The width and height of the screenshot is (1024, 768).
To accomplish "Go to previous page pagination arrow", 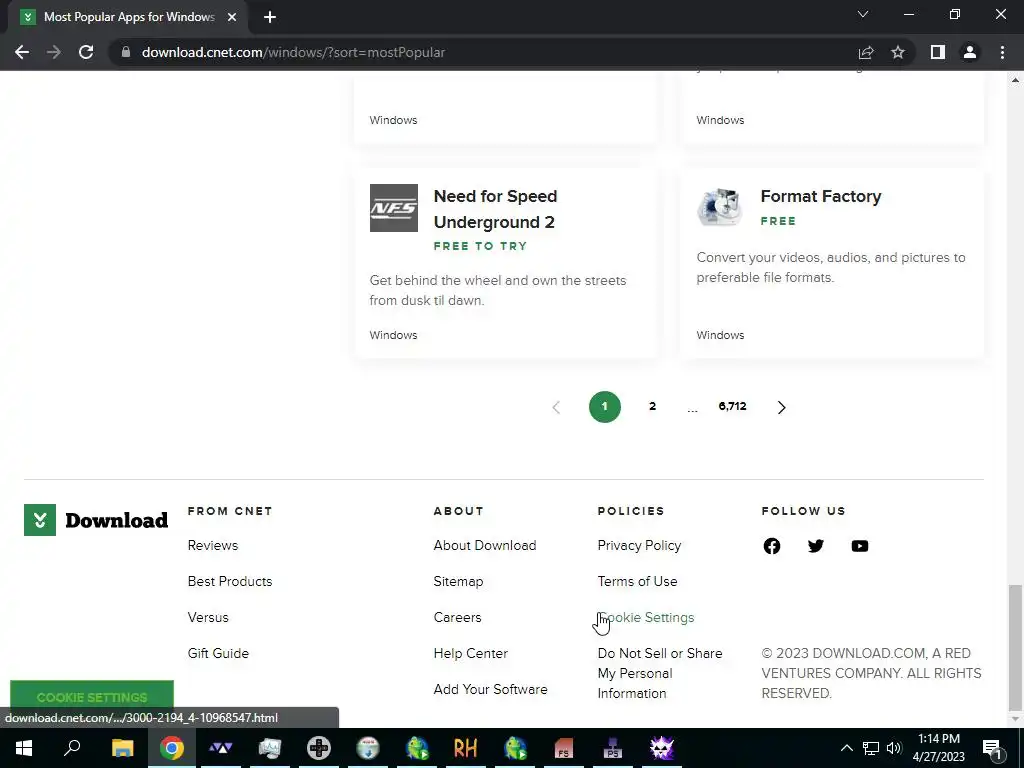I will pos(556,408).
